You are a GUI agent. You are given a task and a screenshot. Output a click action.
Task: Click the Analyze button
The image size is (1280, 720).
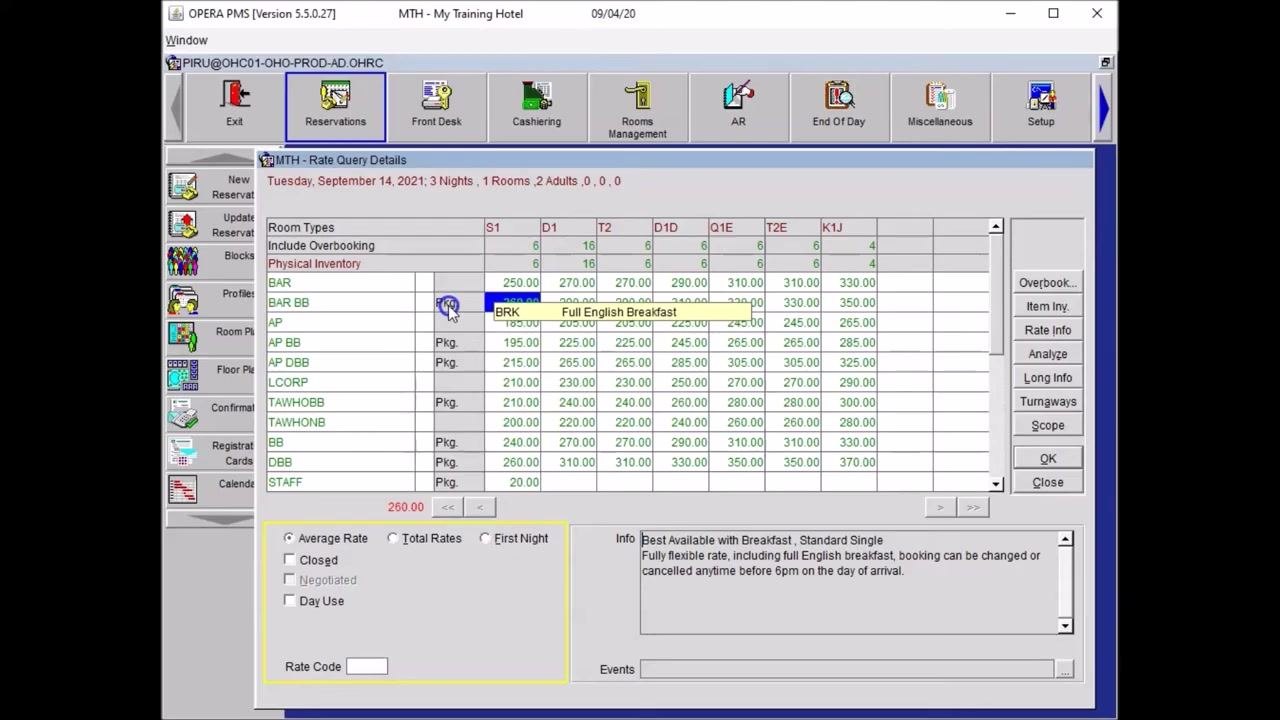1047,354
